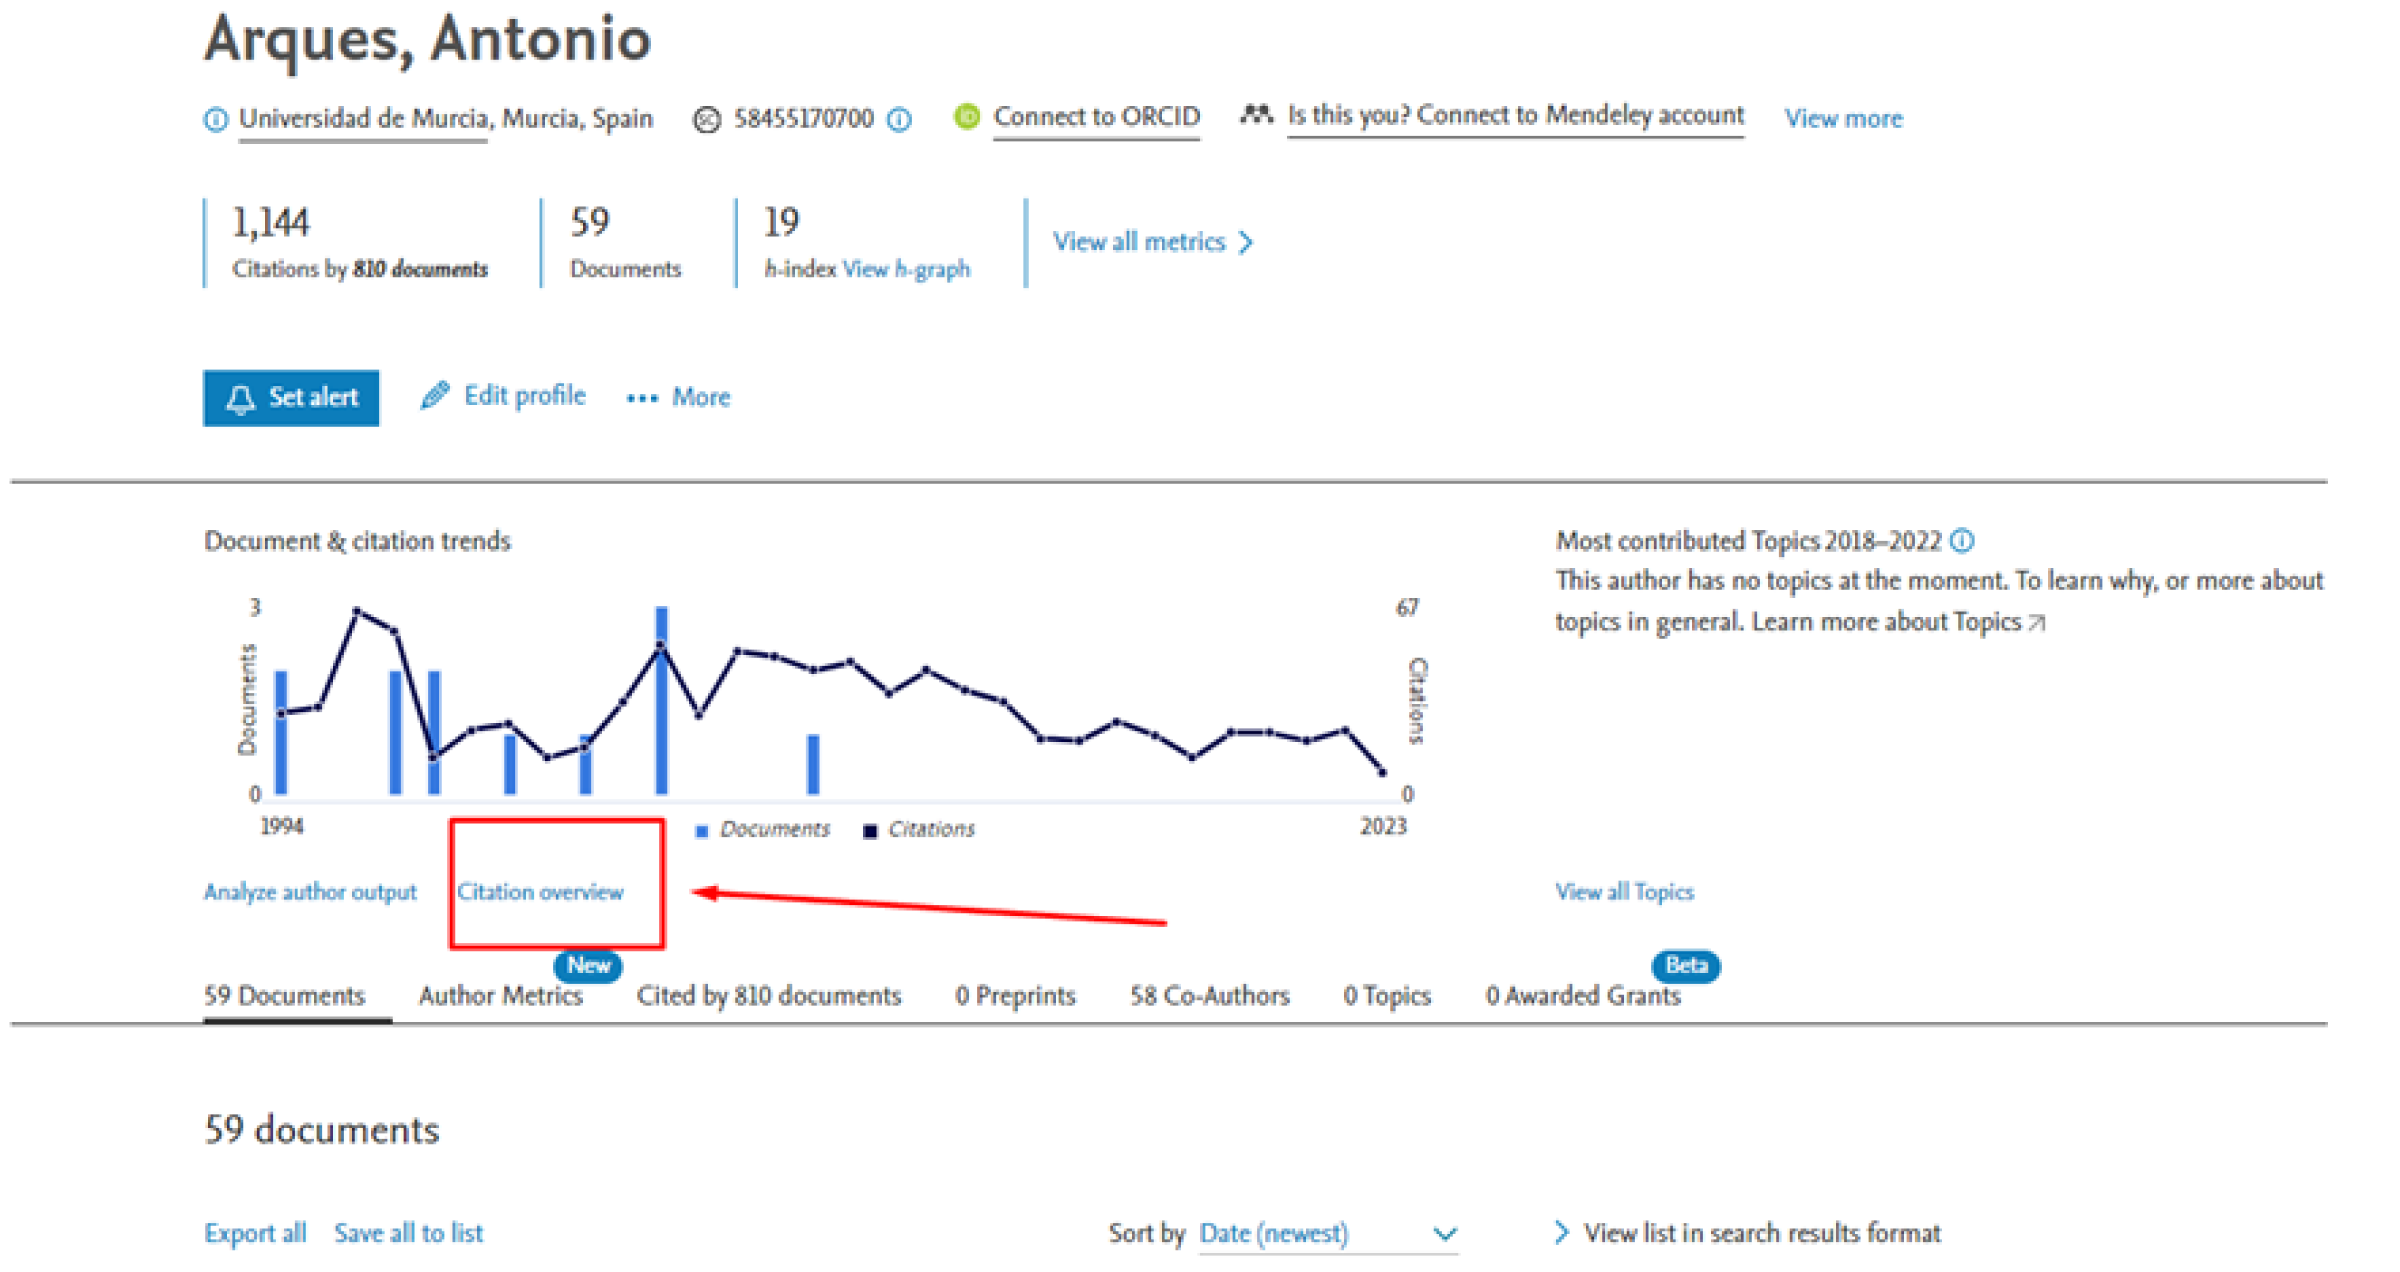This screenshot has width=2400, height=1272.
Task: Click the Citation overview link
Action: point(540,892)
